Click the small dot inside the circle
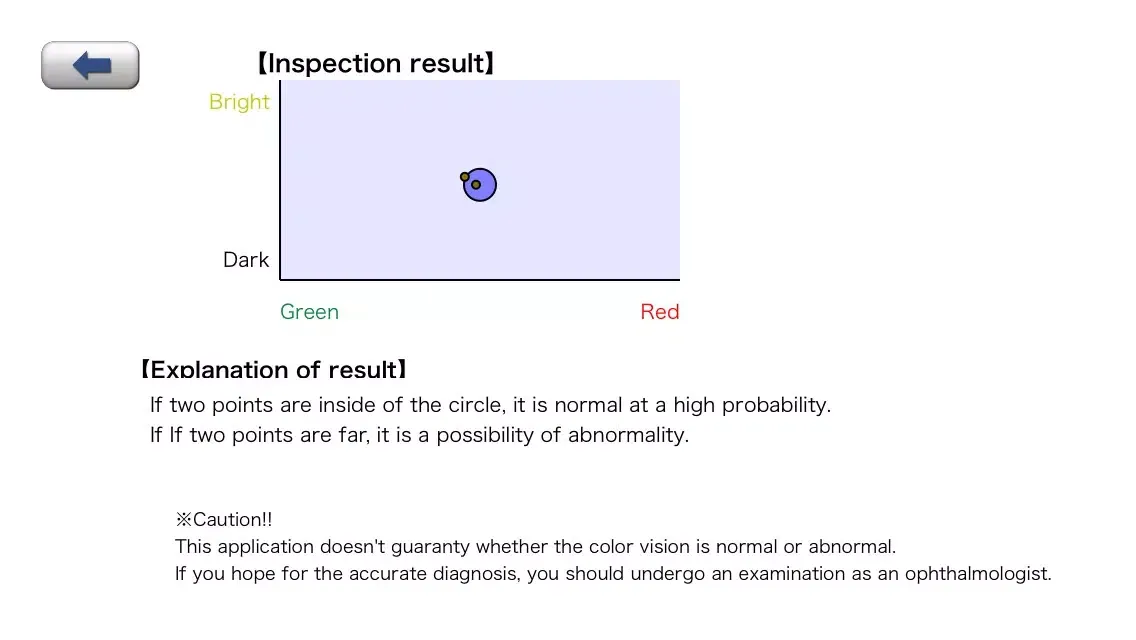 click(x=476, y=185)
